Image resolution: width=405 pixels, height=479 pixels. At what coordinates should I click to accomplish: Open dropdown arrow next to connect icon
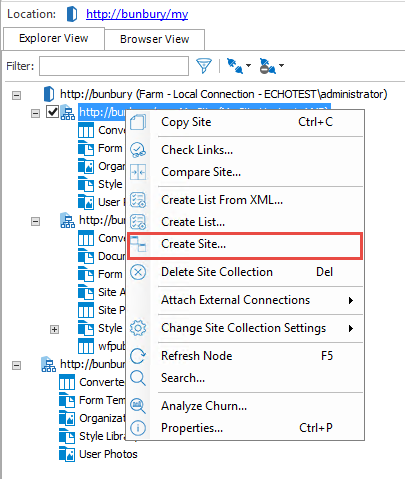(248, 65)
